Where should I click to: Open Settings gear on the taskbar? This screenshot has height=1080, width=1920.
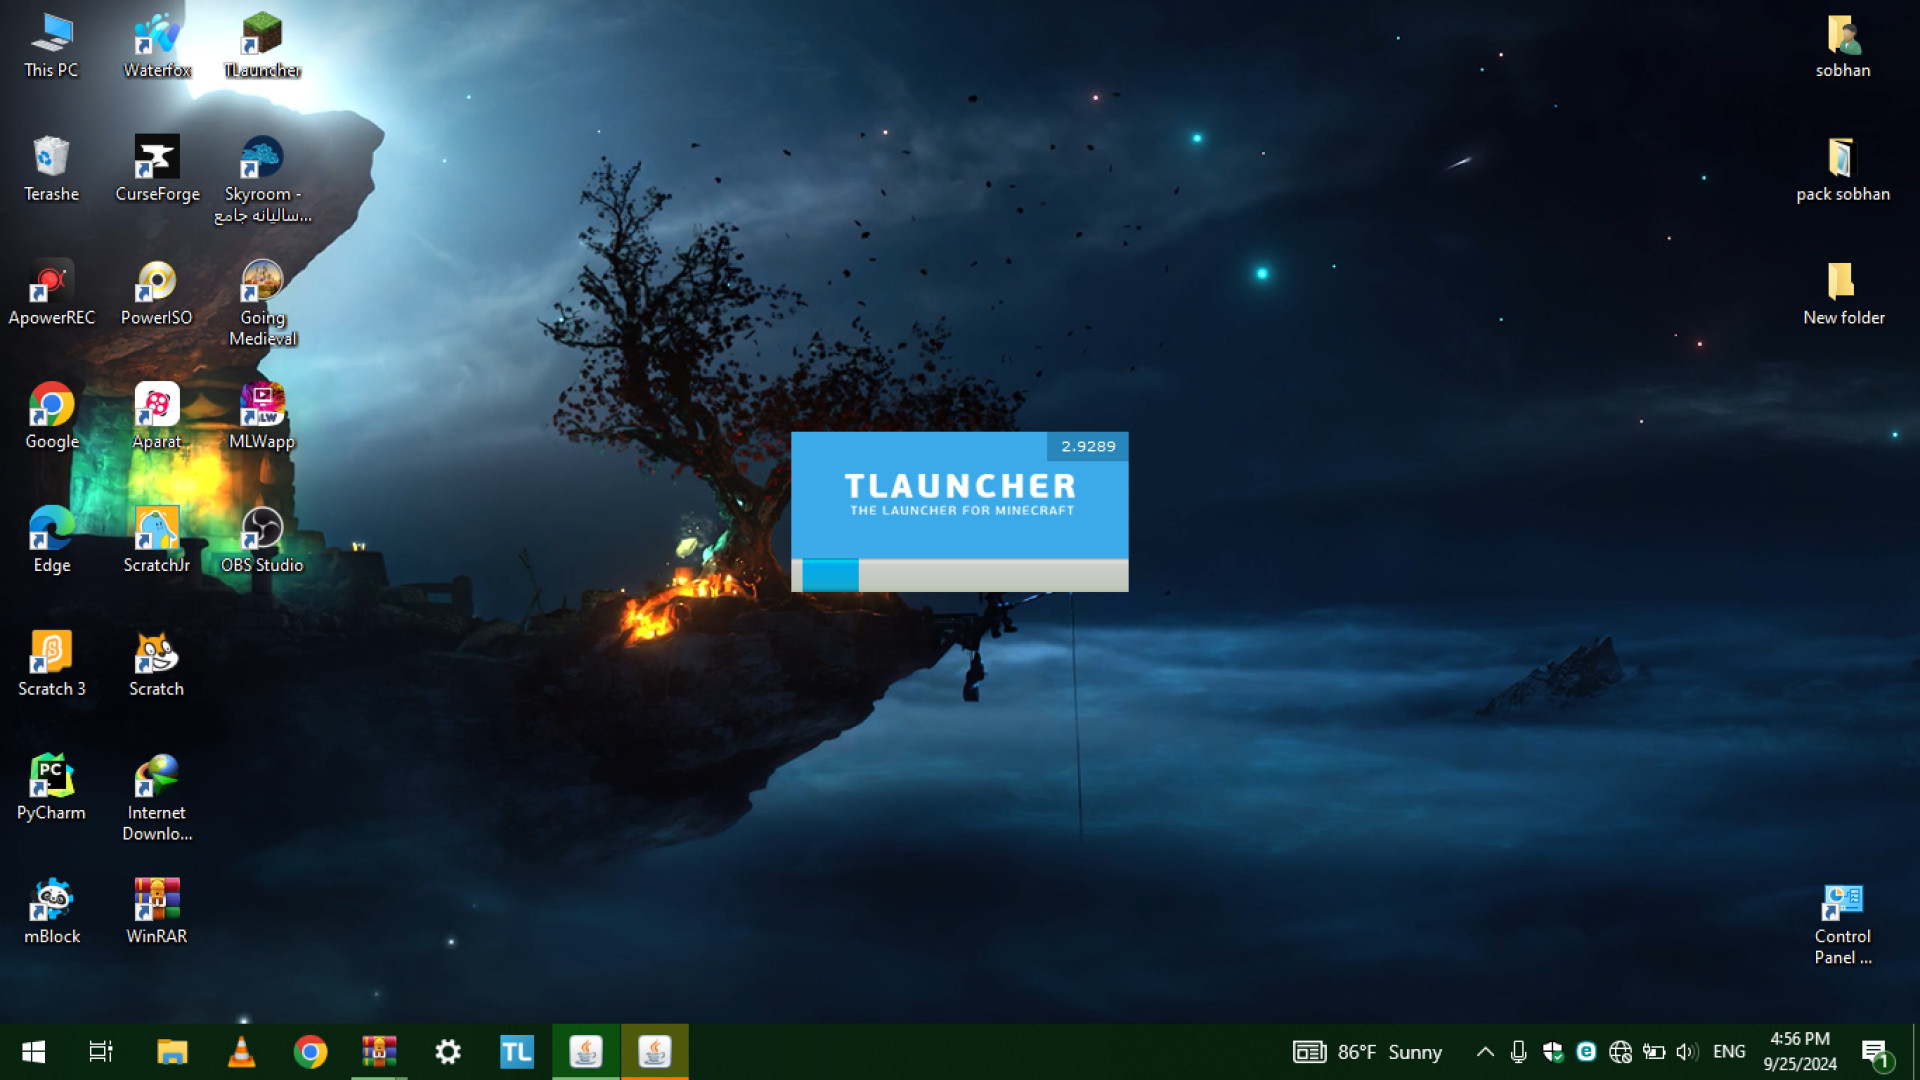pyautogui.click(x=448, y=1052)
